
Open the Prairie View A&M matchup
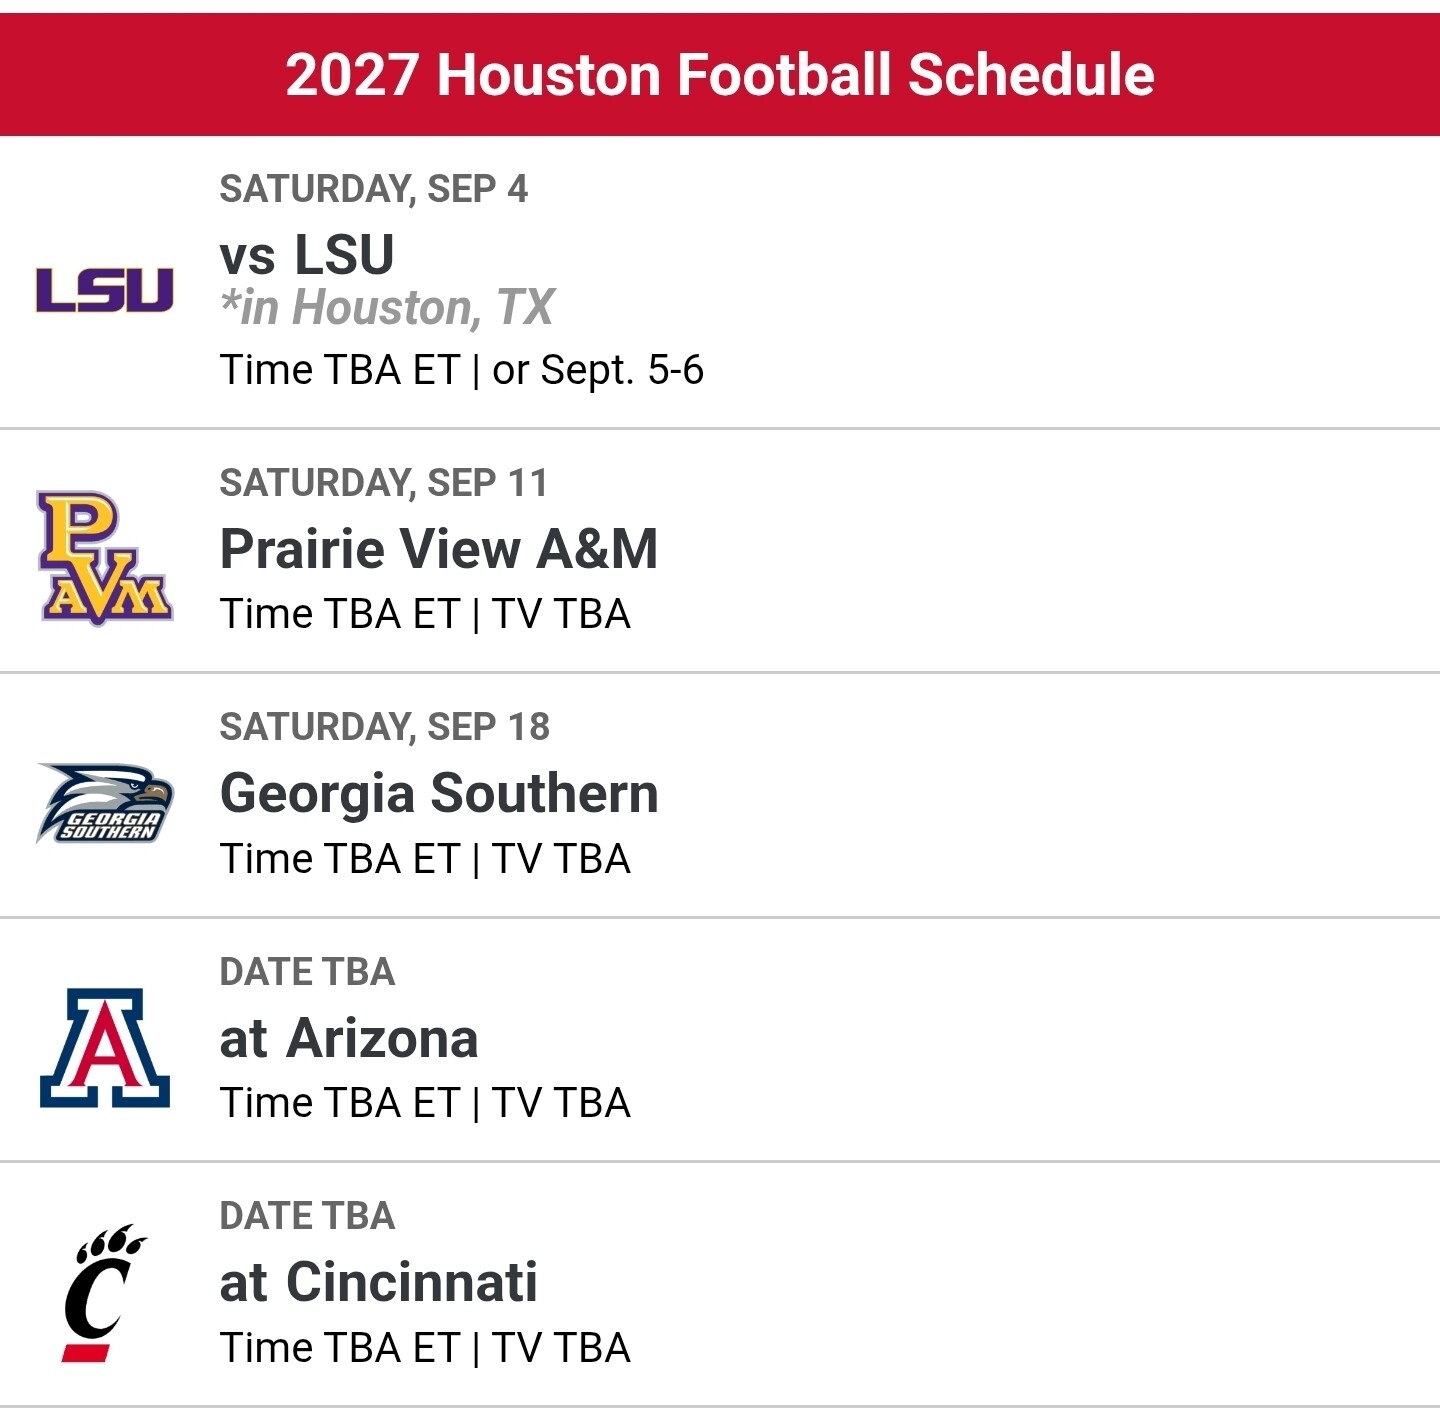pos(439,549)
